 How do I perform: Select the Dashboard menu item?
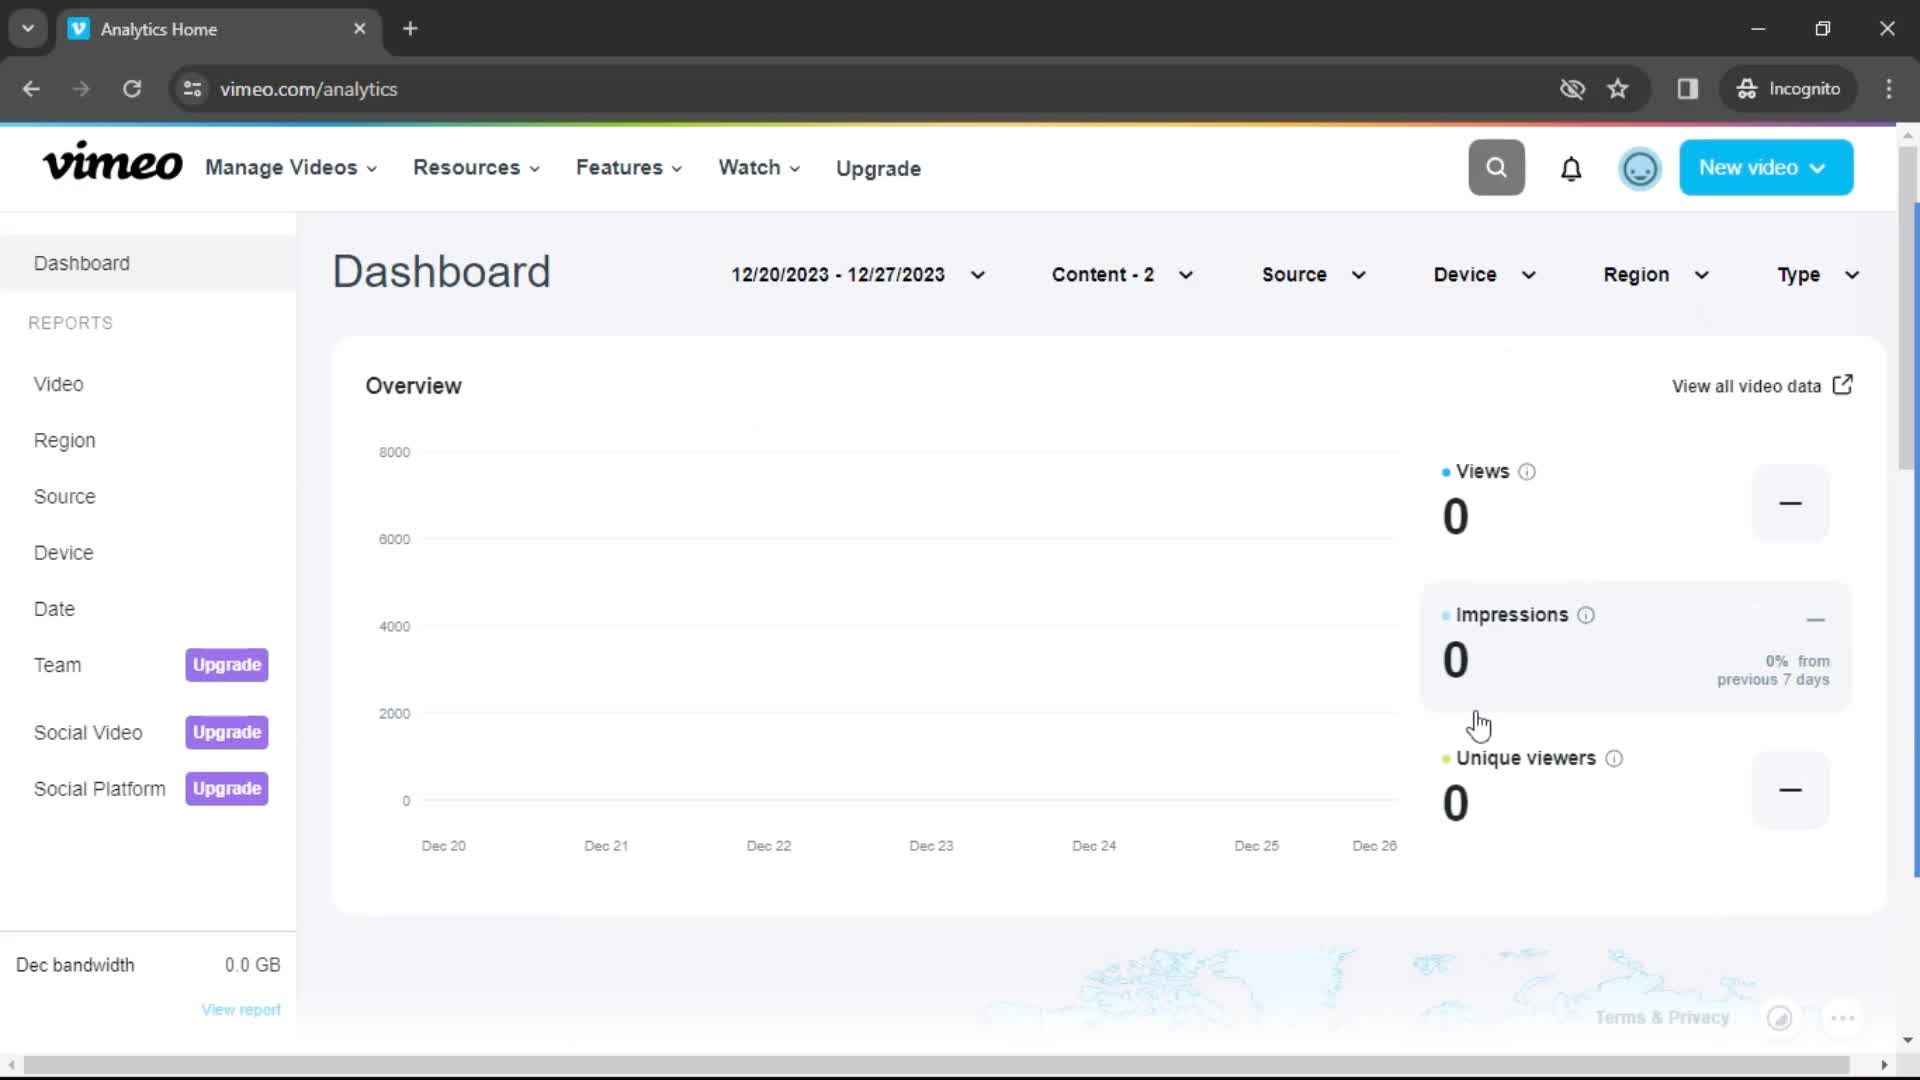82,262
